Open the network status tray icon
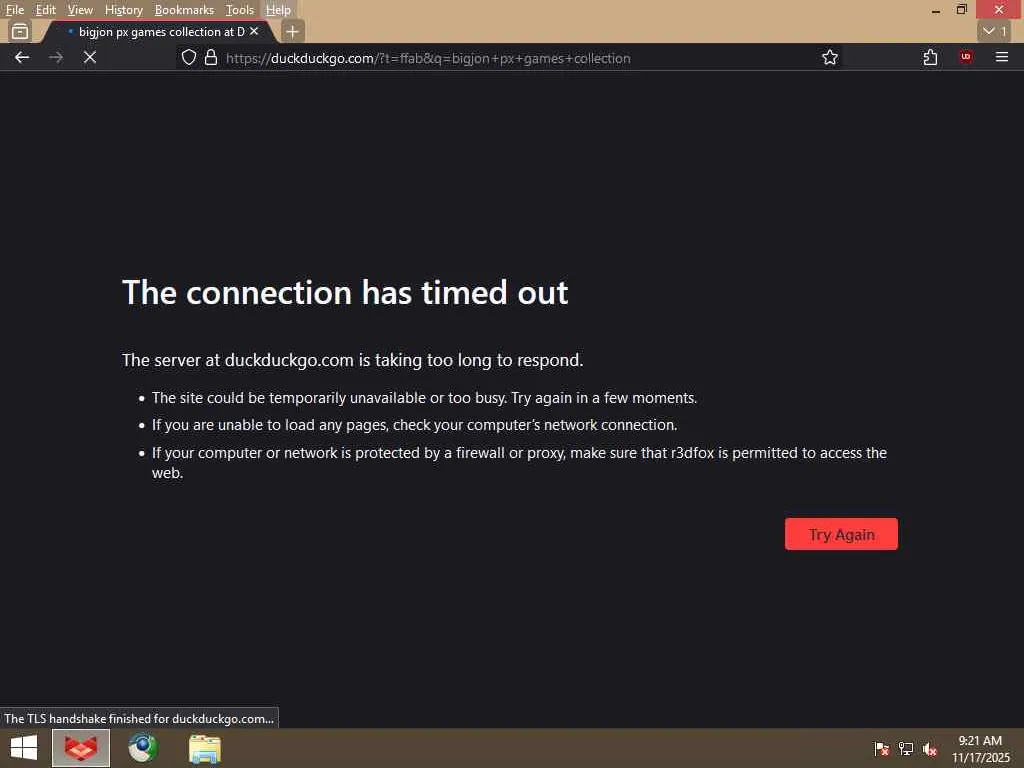The width and height of the screenshot is (1024, 768). tap(906, 748)
